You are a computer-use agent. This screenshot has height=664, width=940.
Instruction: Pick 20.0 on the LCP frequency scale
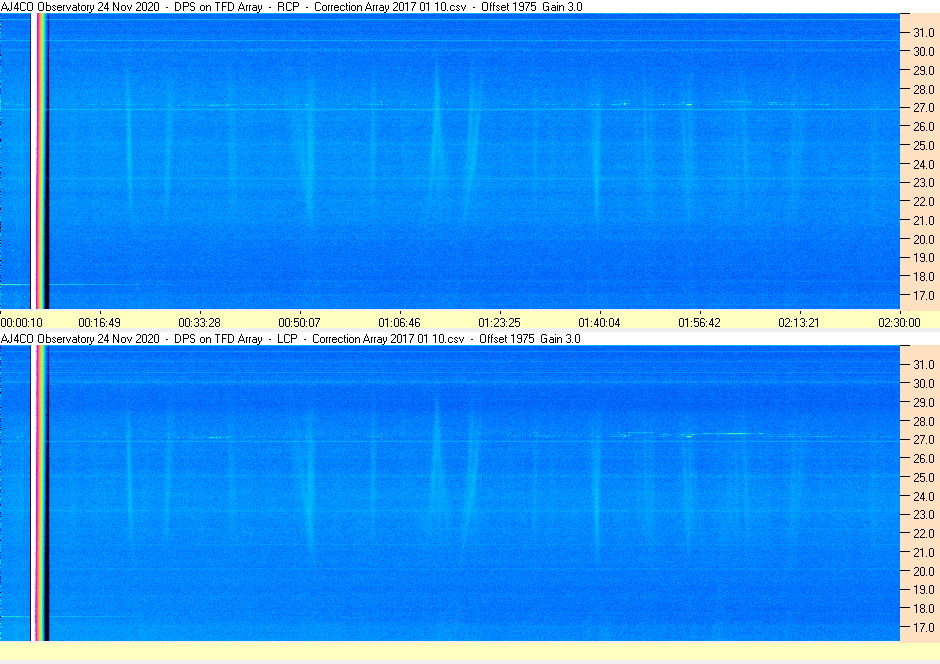click(924, 571)
